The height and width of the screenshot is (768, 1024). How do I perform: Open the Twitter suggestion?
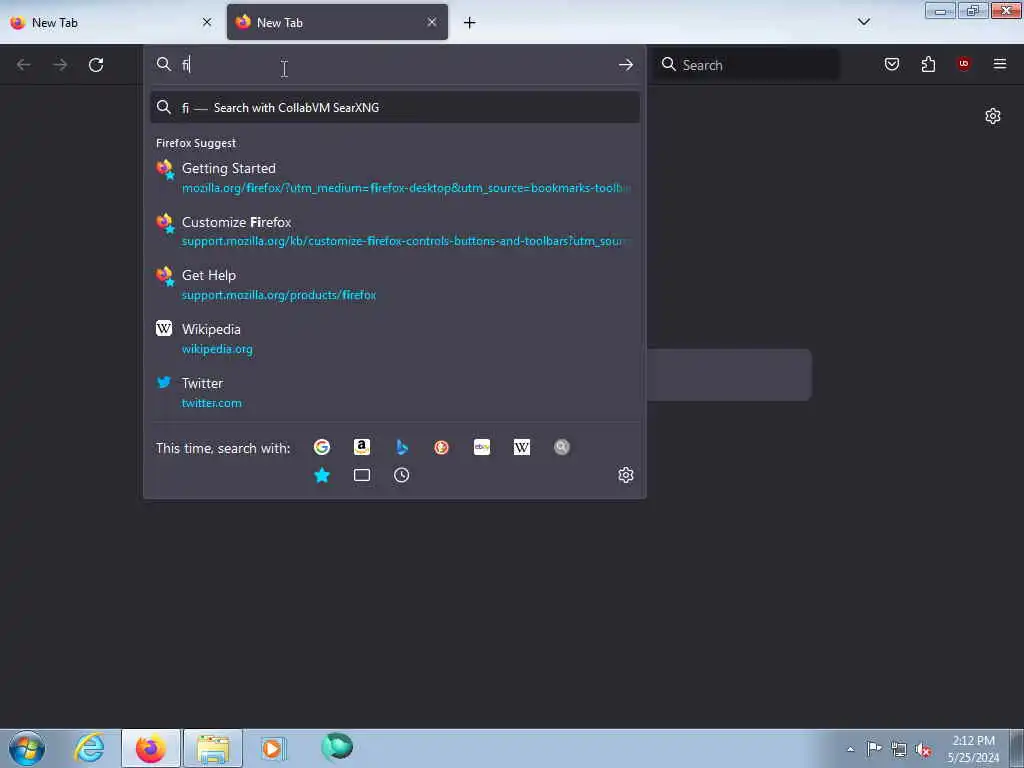pyautogui.click(x=394, y=392)
